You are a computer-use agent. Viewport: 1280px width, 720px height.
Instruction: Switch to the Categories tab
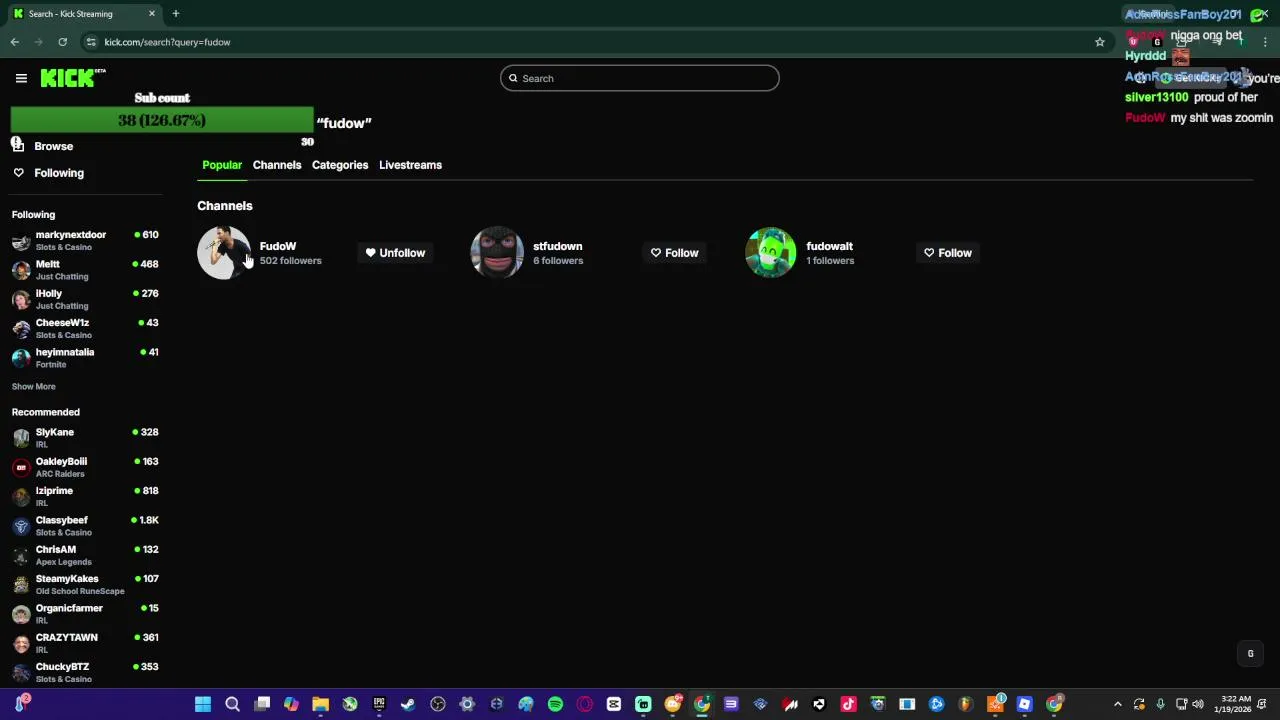pyautogui.click(x=340, y=165)
